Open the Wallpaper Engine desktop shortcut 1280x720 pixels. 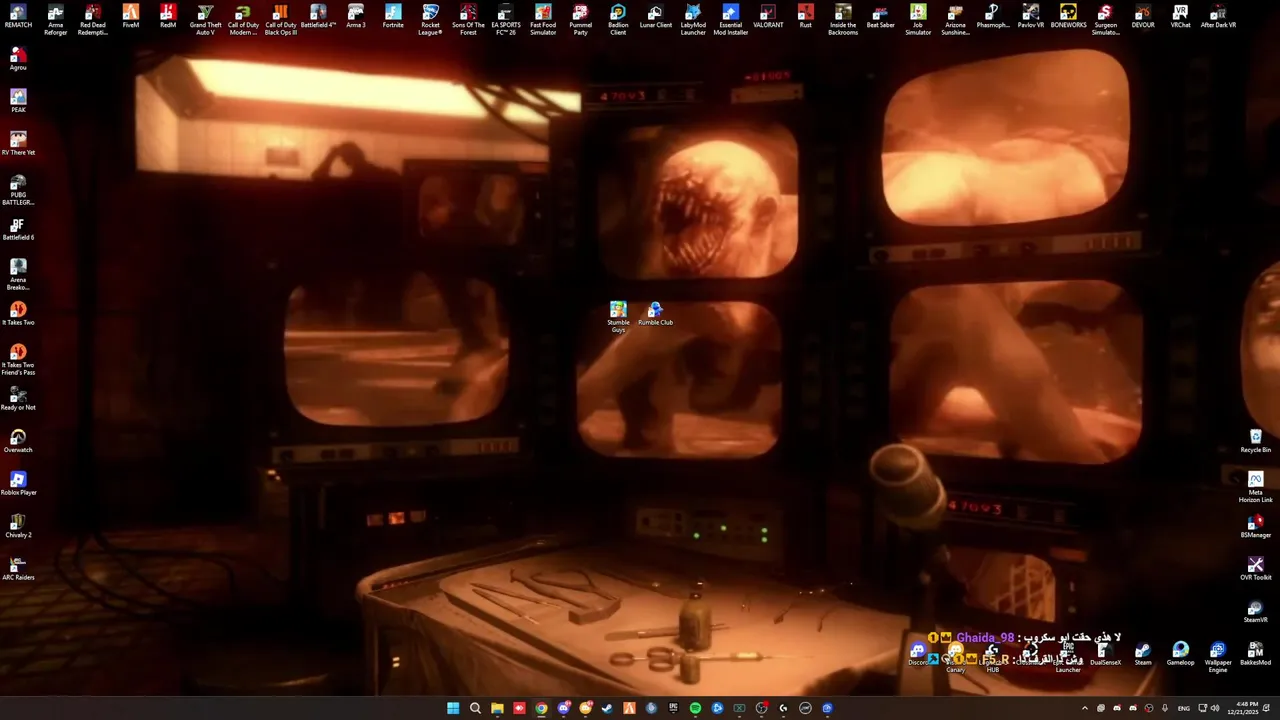tap(1218, 657)
